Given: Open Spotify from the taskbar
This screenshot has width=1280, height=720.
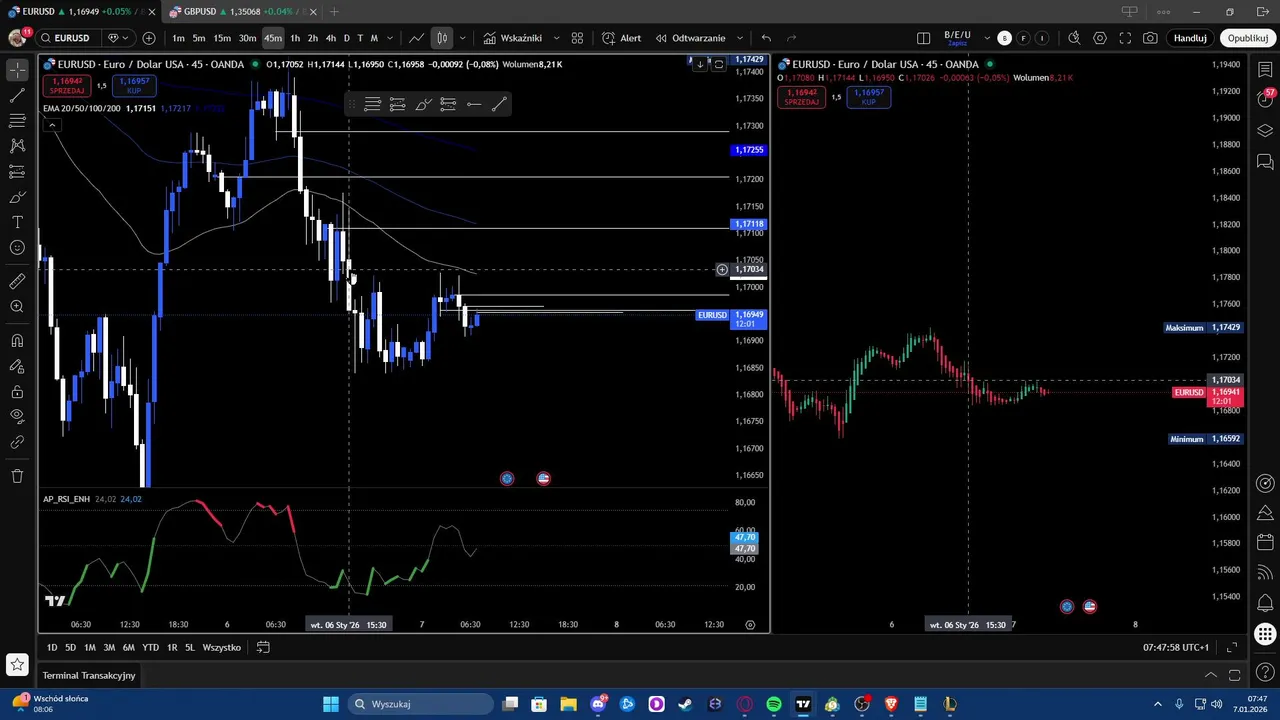Looking at the screenshot, I should [x=774, y=704].
